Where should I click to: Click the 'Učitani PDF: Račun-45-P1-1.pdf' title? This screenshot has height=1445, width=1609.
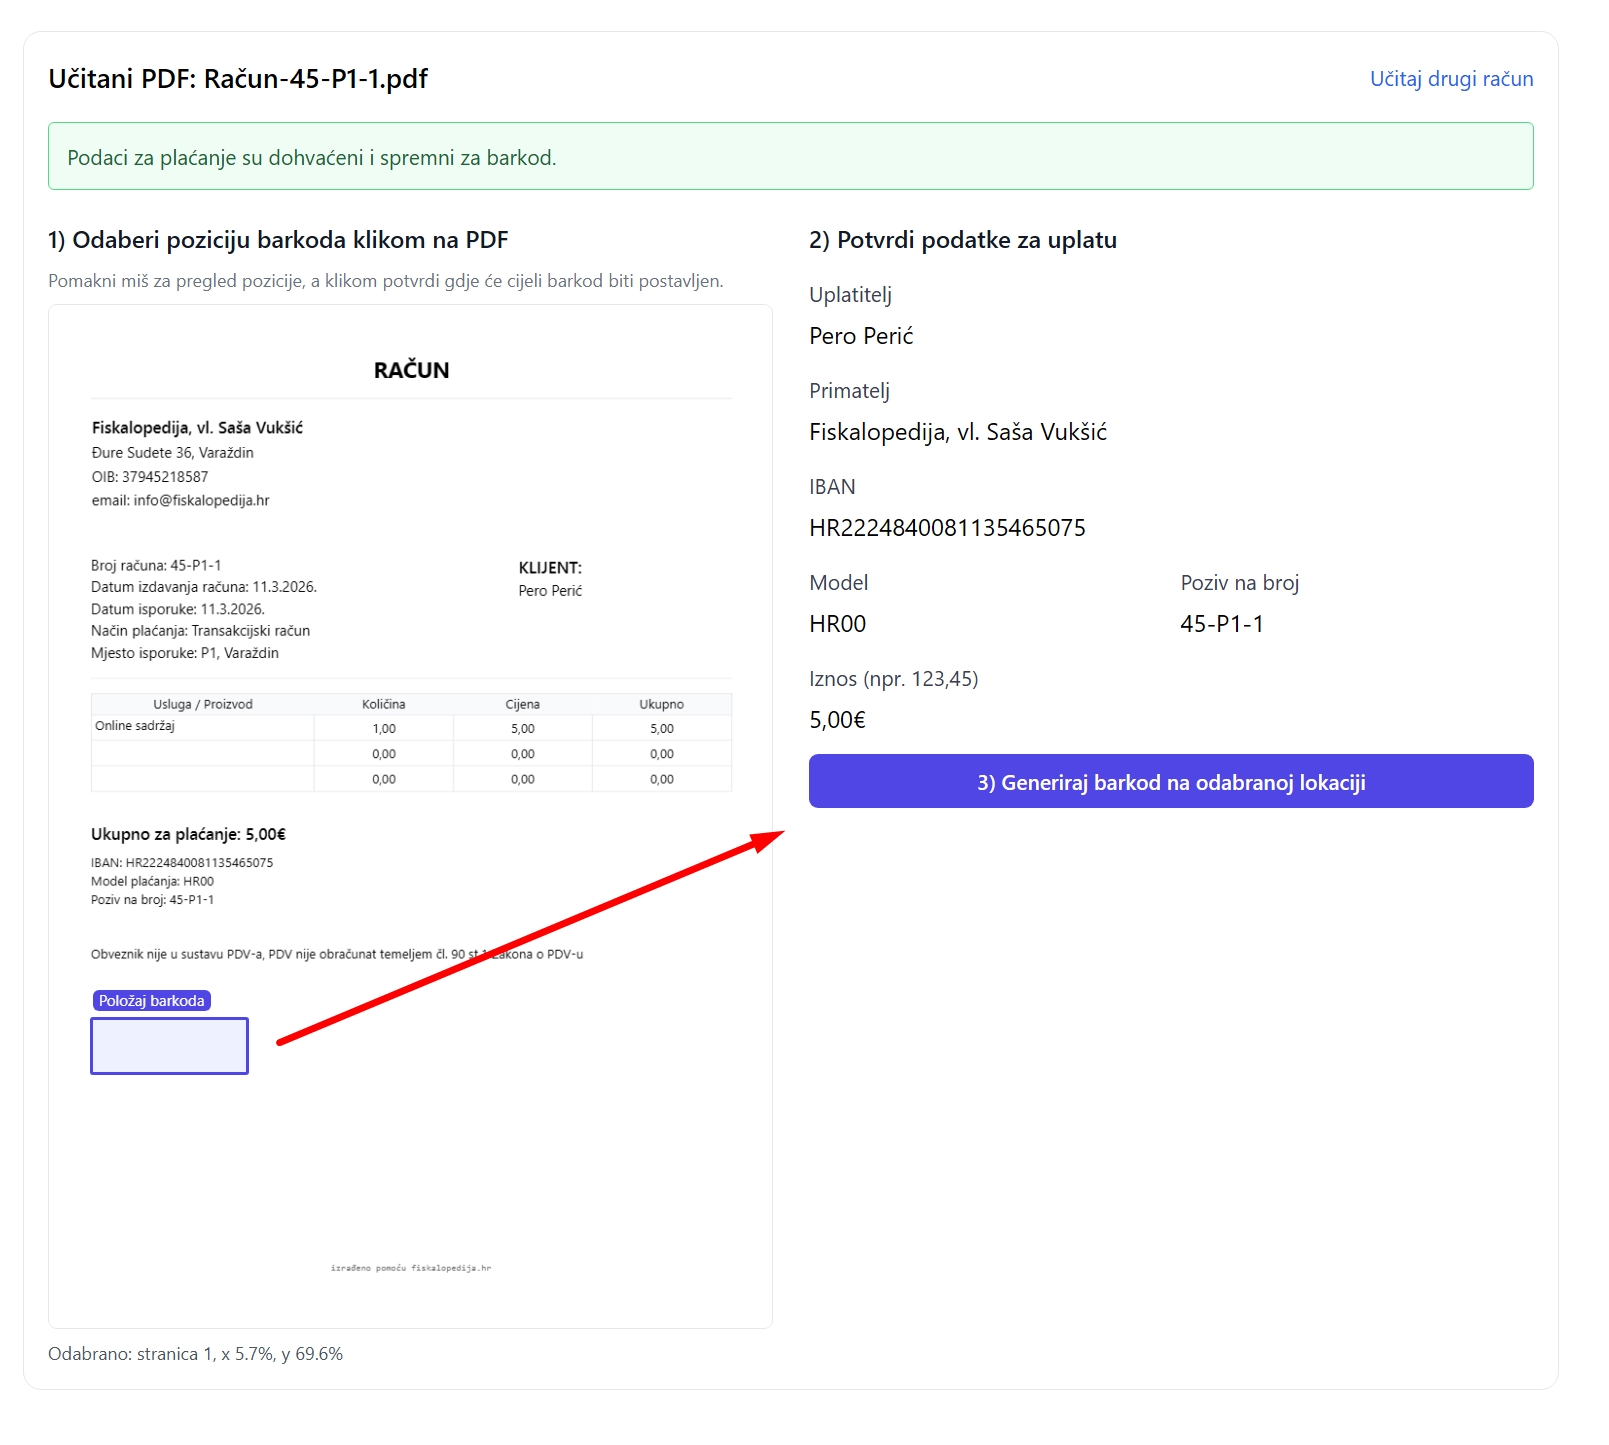[238, 79]
